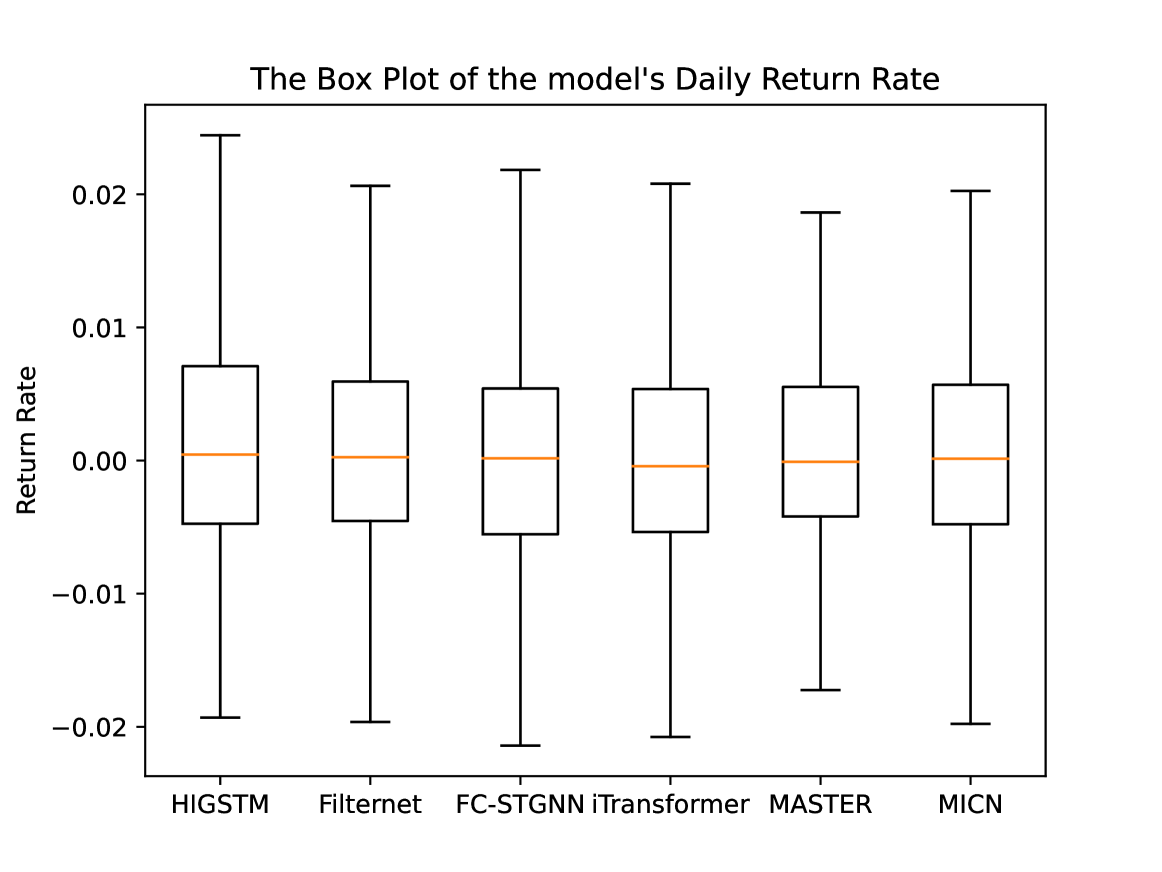Click the HIGSTM x-axis label
The height and width of the screenshot is (872, 1162).
click(x=220, y=804)
